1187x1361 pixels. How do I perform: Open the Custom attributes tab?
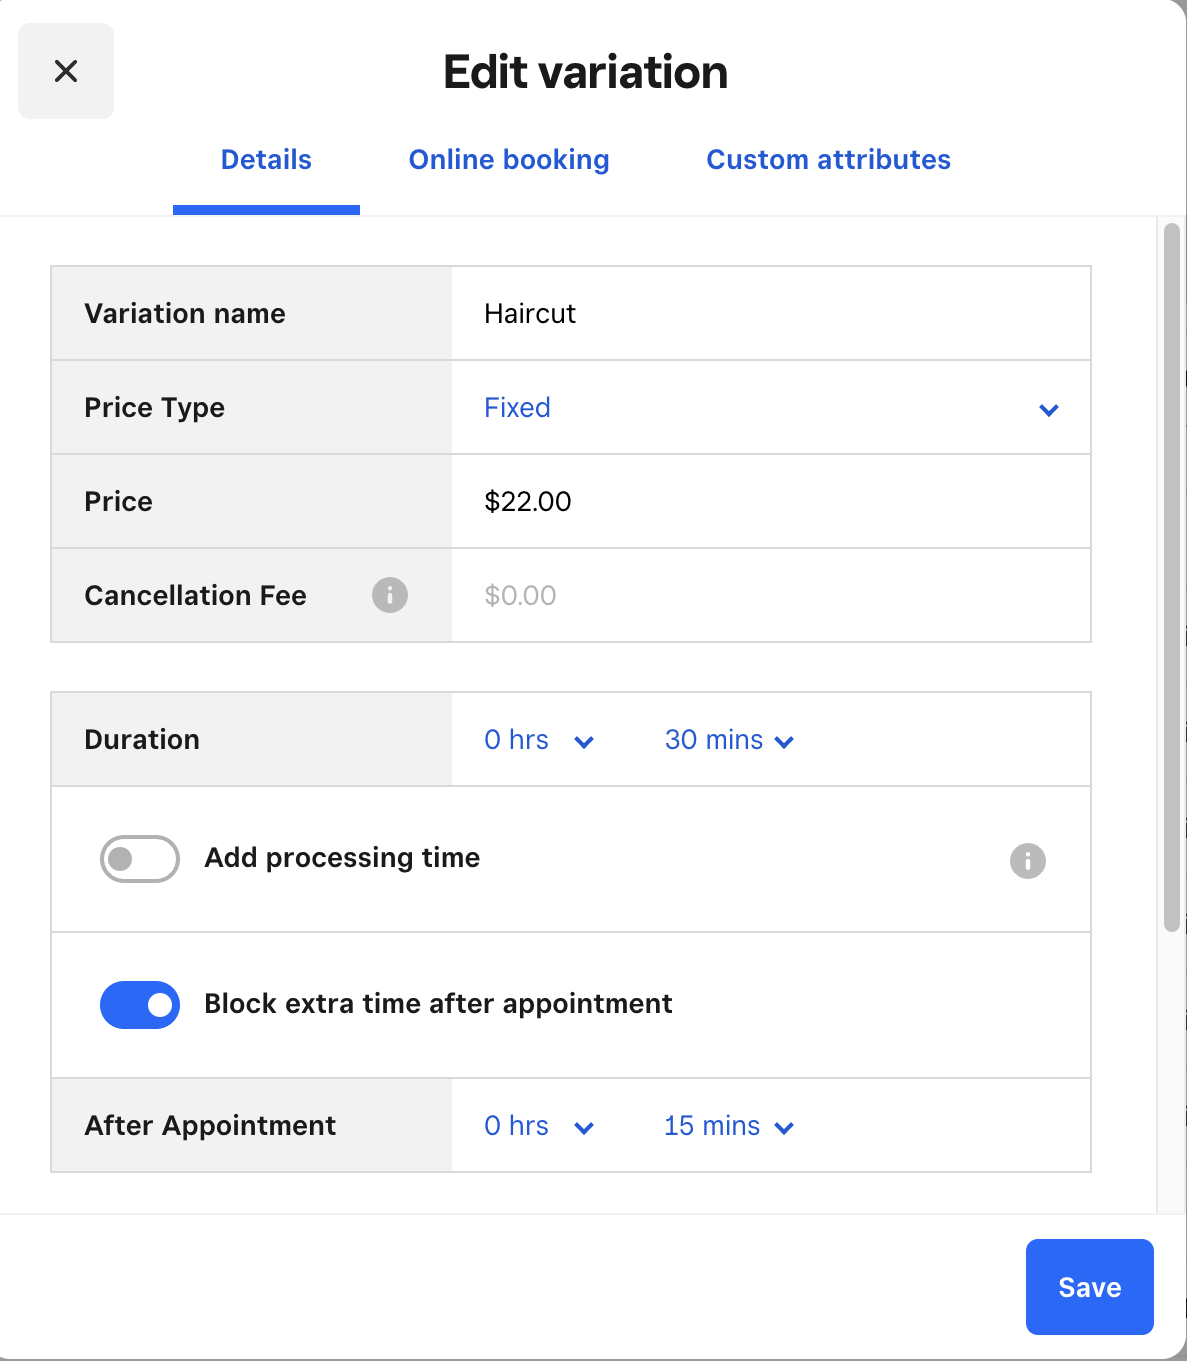(x=828, y=160)
